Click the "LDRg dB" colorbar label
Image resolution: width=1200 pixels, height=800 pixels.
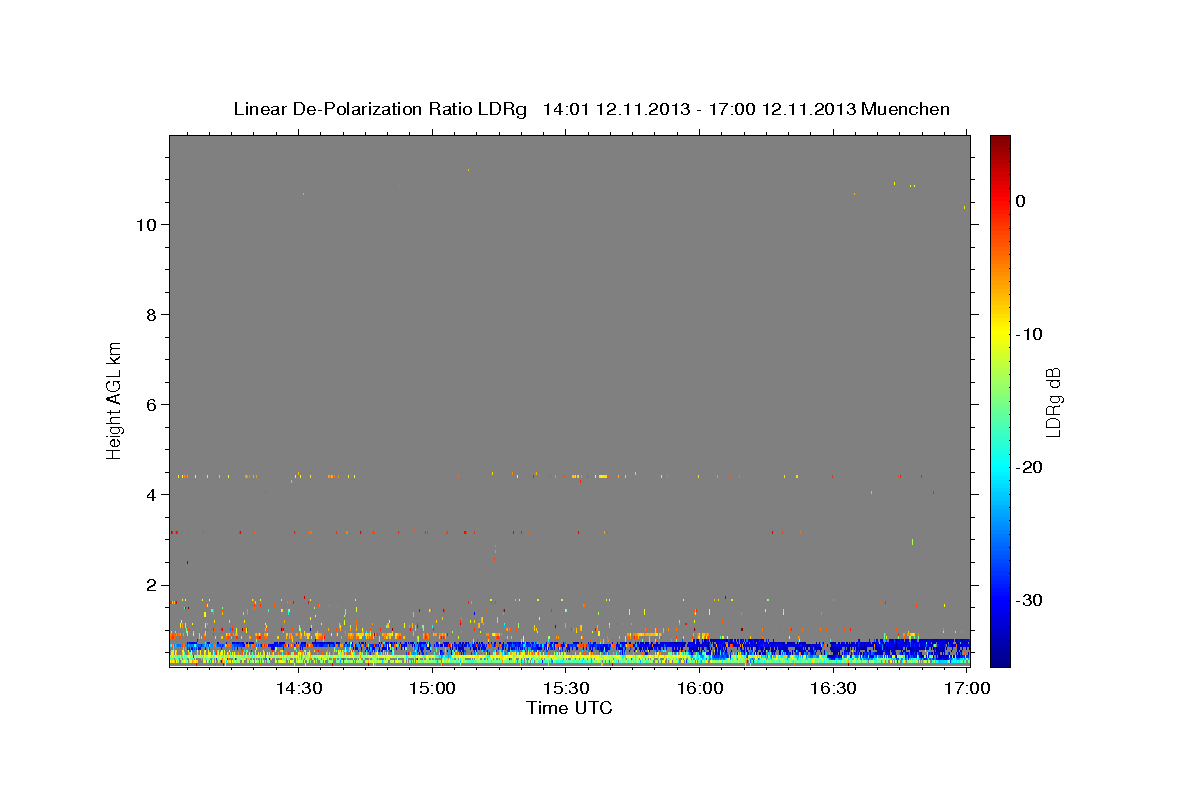(1053, 401)
